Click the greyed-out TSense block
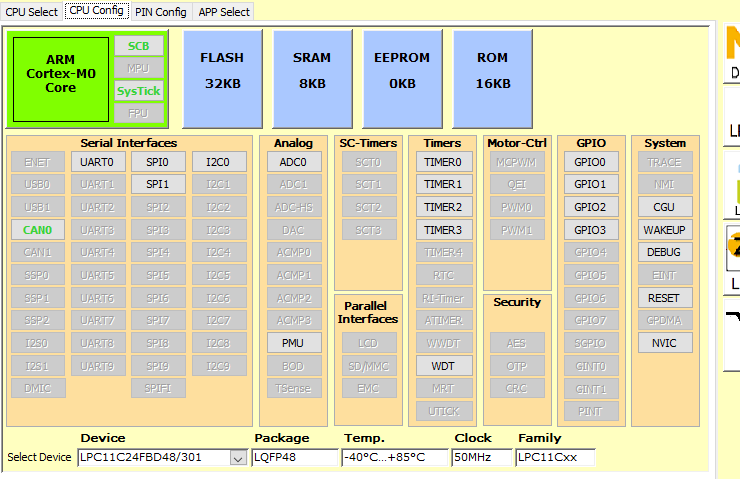The image size is (740, 479). click(294, 388)
